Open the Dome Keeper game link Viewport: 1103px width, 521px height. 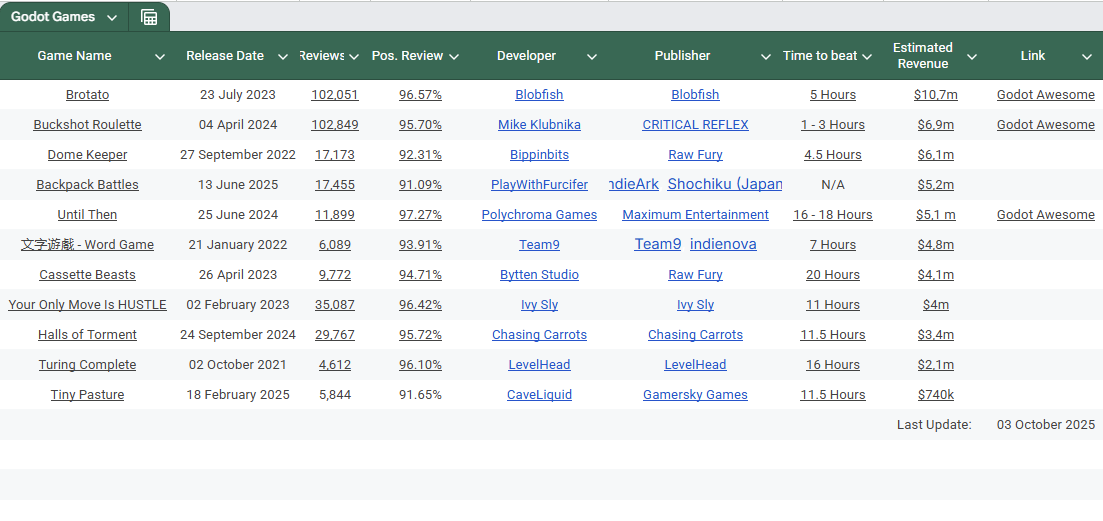[87, 155]
